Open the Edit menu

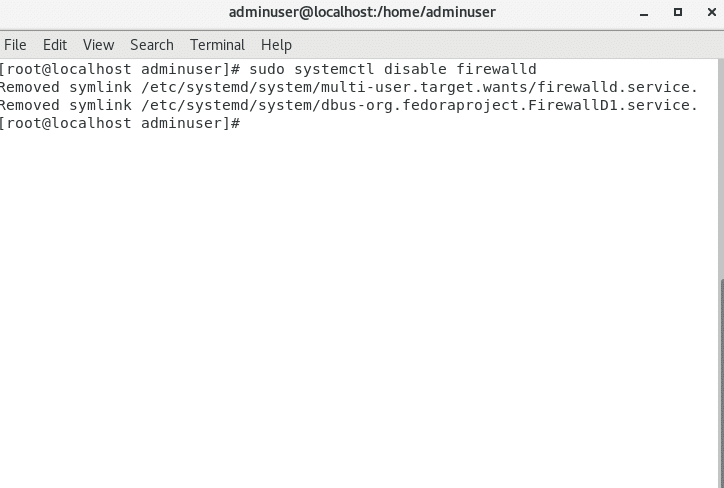point(54,45)
